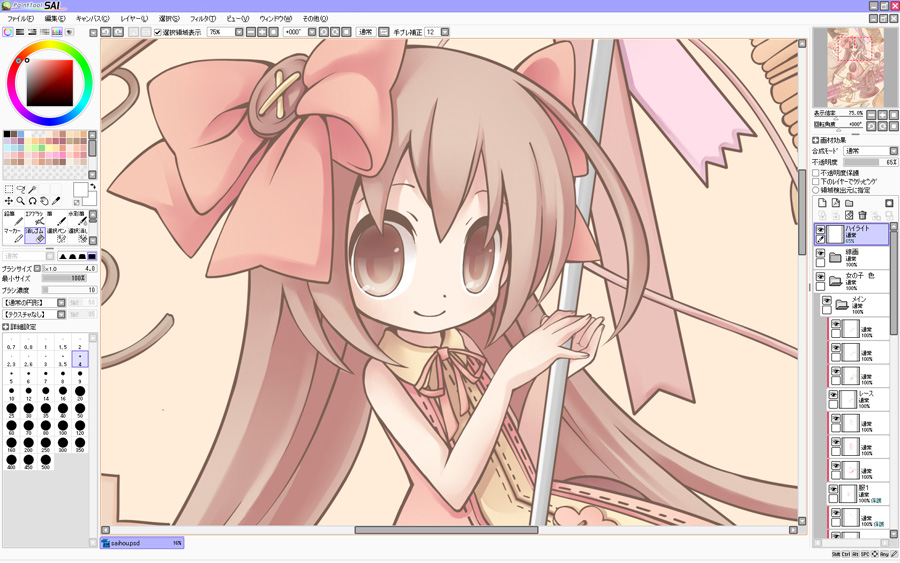The image size is (900, 563).
Task: Select the zoom magnifier tool
Action: [21, 201]
